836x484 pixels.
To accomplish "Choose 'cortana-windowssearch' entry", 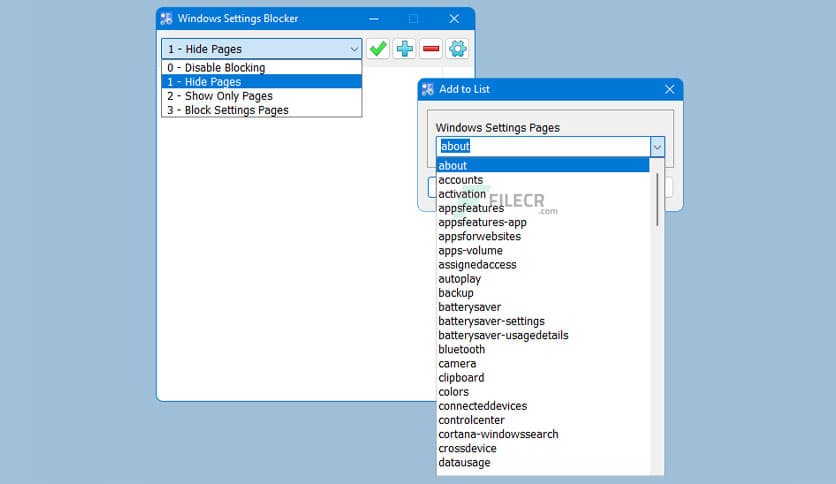I will click(543, 434).
